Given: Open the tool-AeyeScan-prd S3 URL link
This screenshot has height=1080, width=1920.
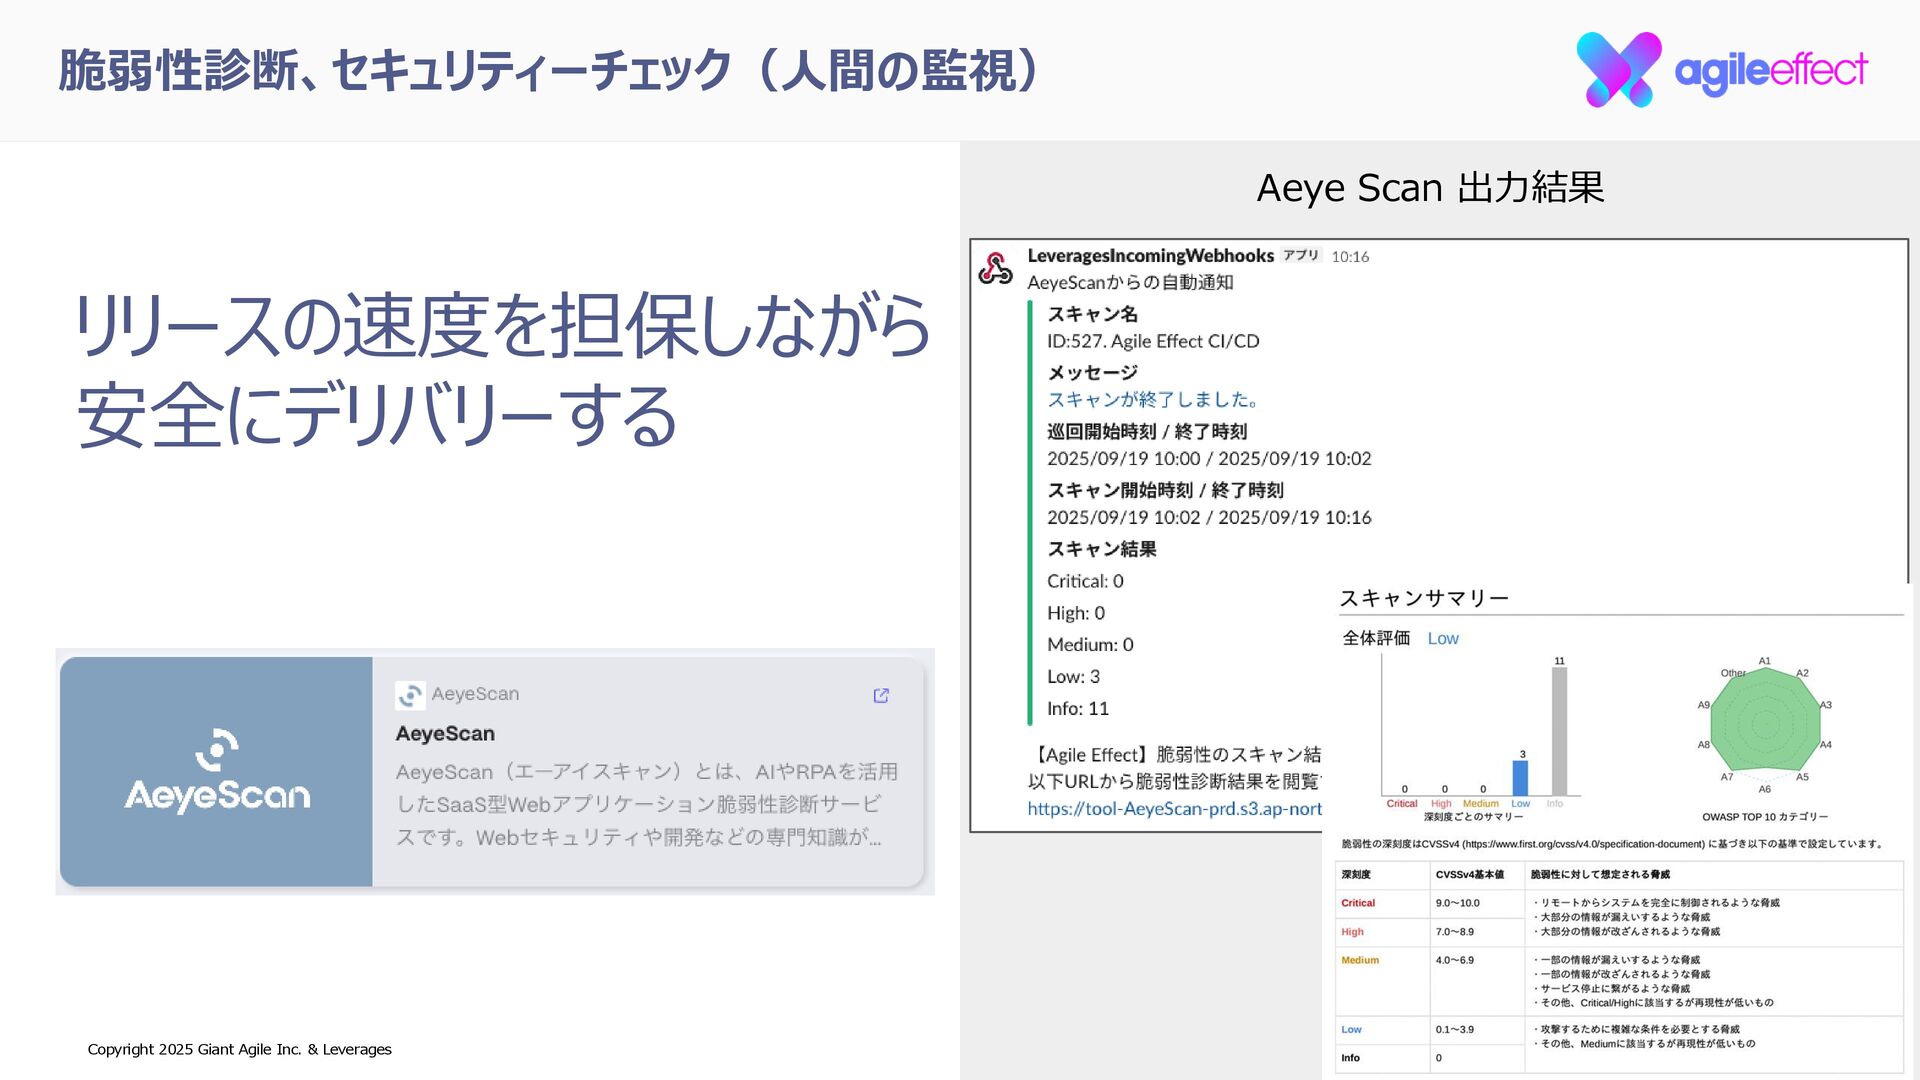Looking at the screenshot, I should [1174, 808].
